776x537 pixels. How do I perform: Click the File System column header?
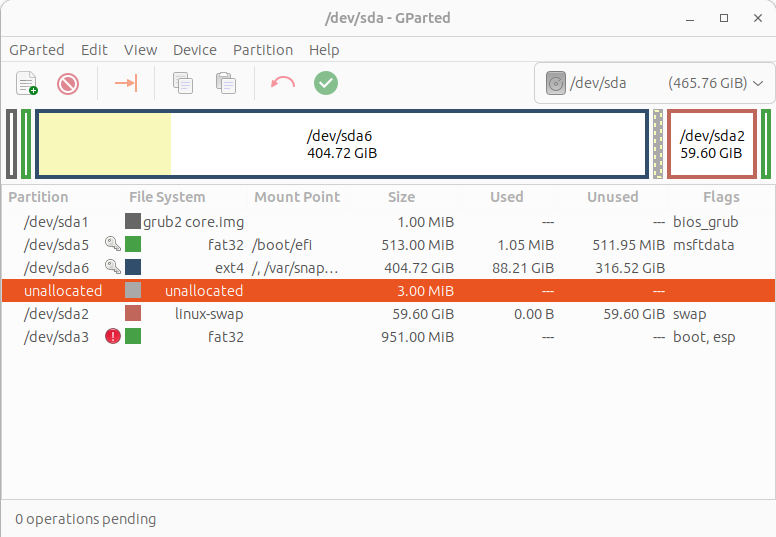click(x=167, y=197)
